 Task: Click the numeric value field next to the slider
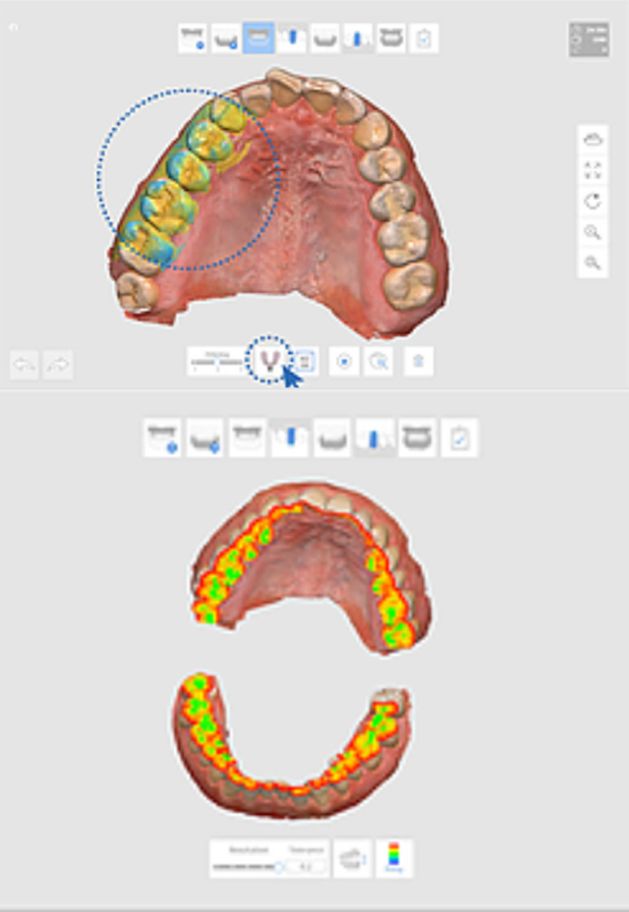pyautogui.click(x=306, y=867)
